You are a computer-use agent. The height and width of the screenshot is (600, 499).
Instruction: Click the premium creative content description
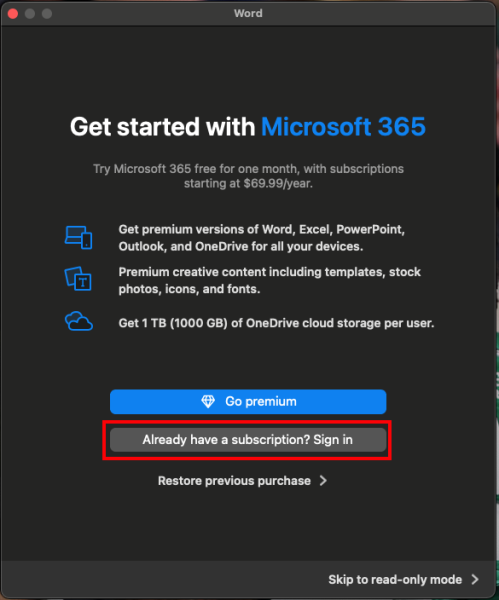(269, 280)
